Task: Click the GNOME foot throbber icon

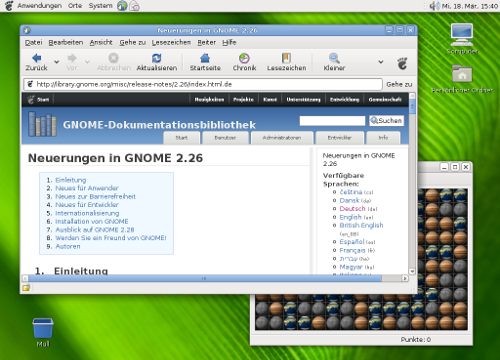Action: pyautogui.click(x=402, y=63)
